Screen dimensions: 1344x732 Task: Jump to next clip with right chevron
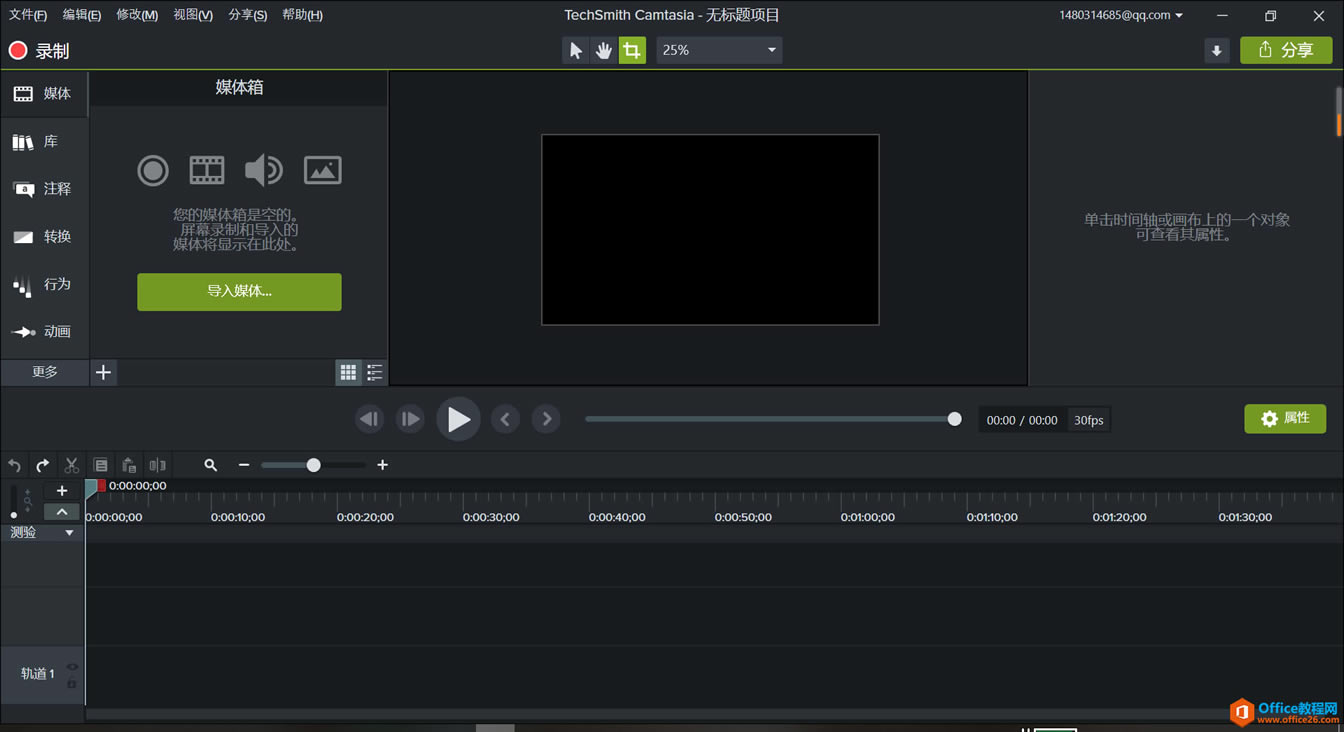click(546, 419)
